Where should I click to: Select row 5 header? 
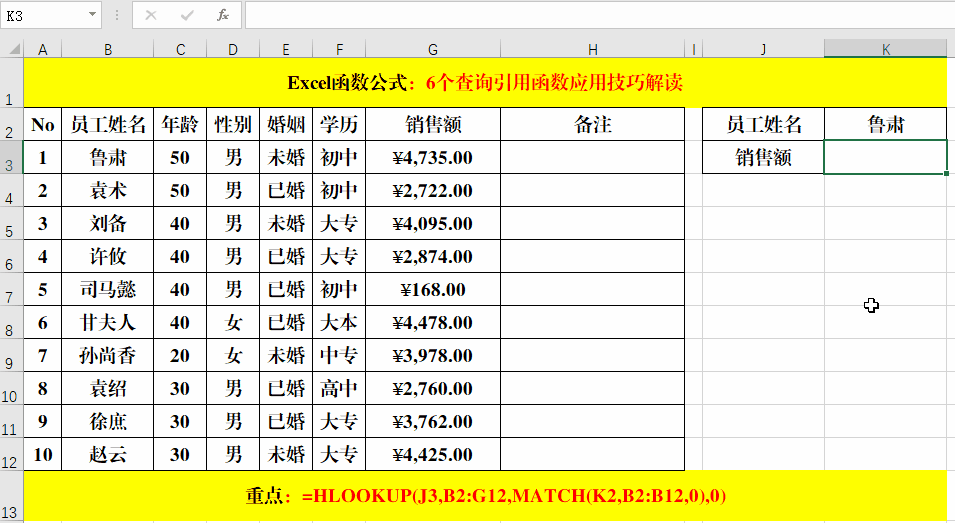(x=12, y=223)
